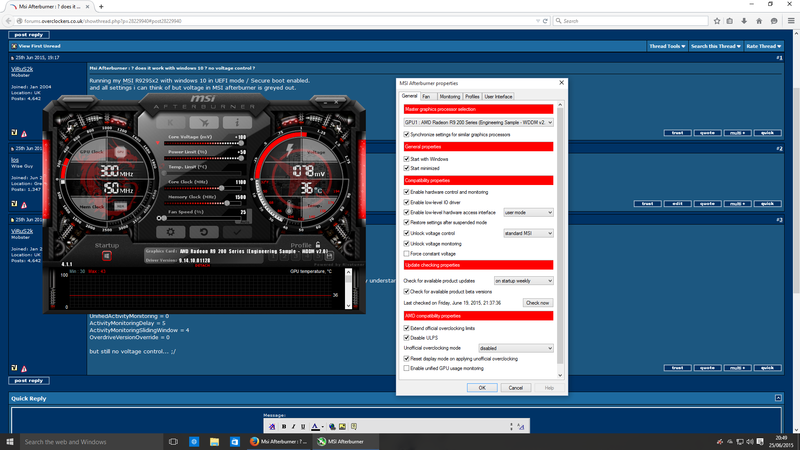Open Task View on the taskbar
Viewport: 800px width, 450px height.
click(x=173, y=442)
